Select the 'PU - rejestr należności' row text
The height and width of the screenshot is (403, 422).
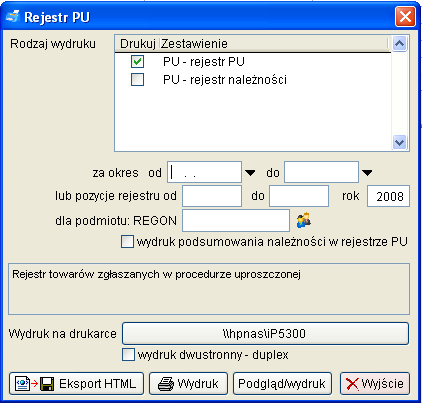point(225,80)
